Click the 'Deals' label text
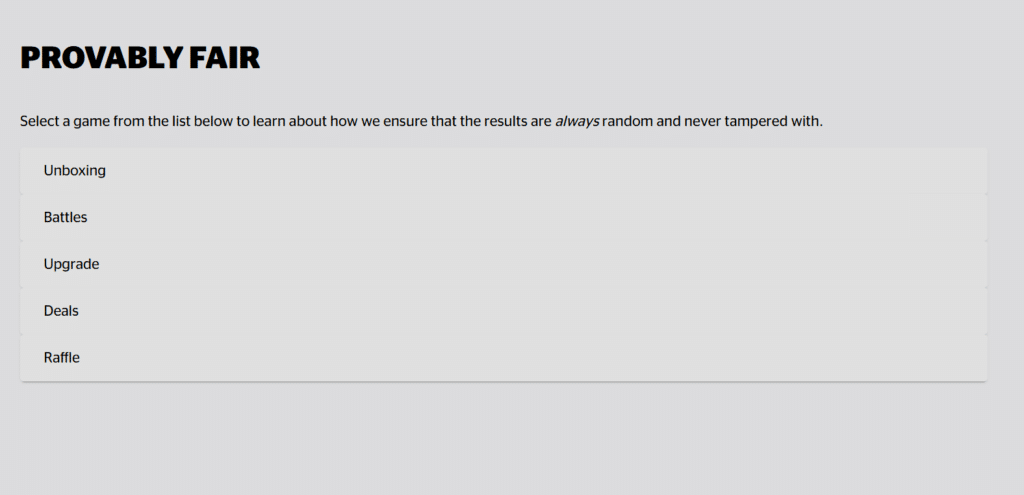1024x495 pixels. pyautogui.click(x=61, y=311)
